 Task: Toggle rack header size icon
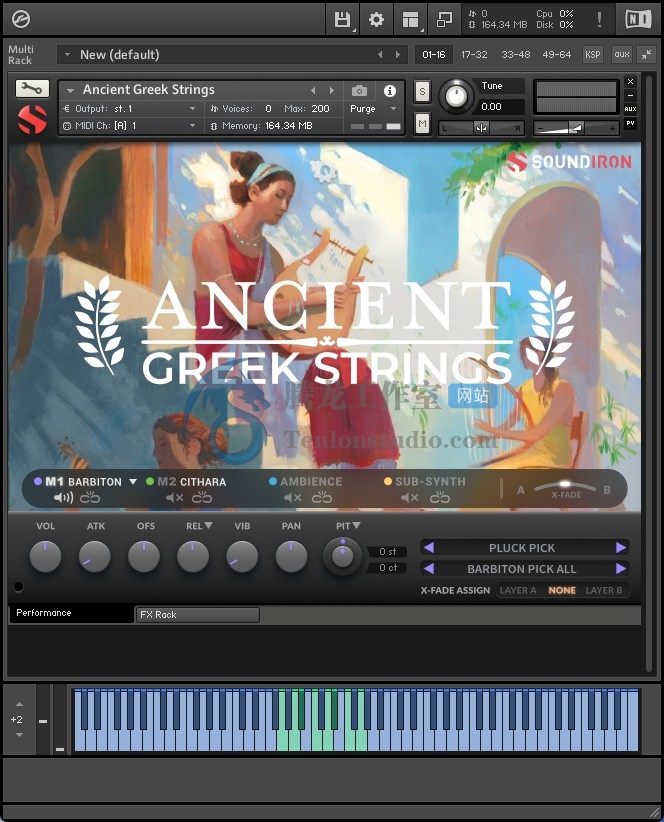coord(647,55)
